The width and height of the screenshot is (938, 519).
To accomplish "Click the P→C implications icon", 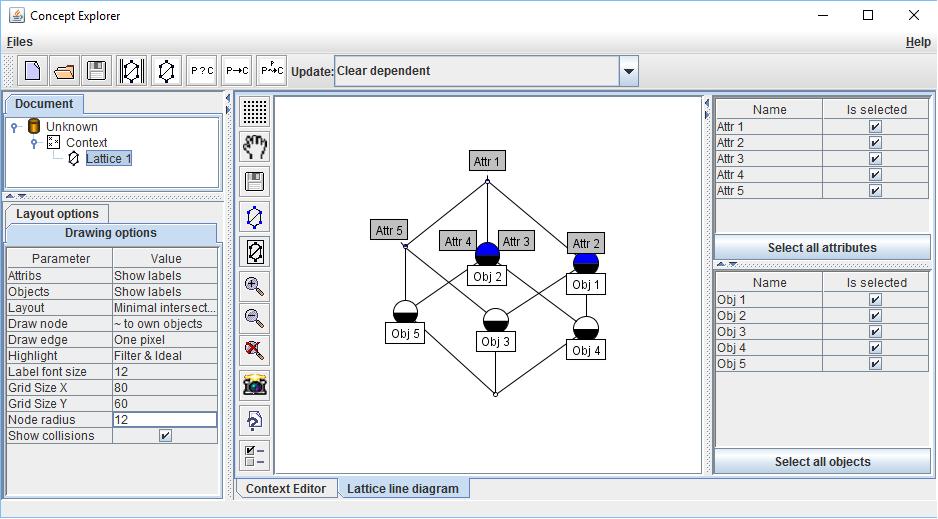I will click(237, 71).
